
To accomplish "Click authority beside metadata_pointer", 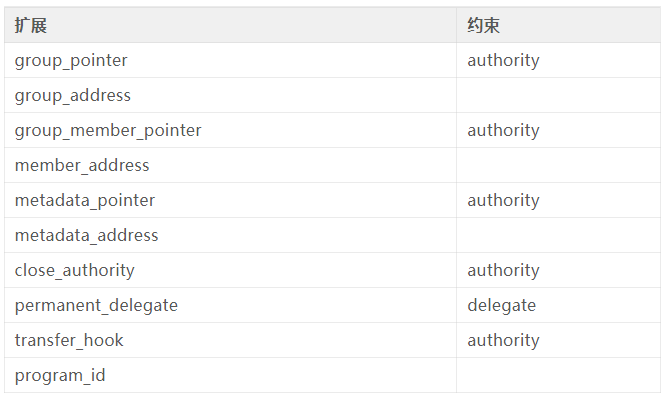I will (503, 201).
